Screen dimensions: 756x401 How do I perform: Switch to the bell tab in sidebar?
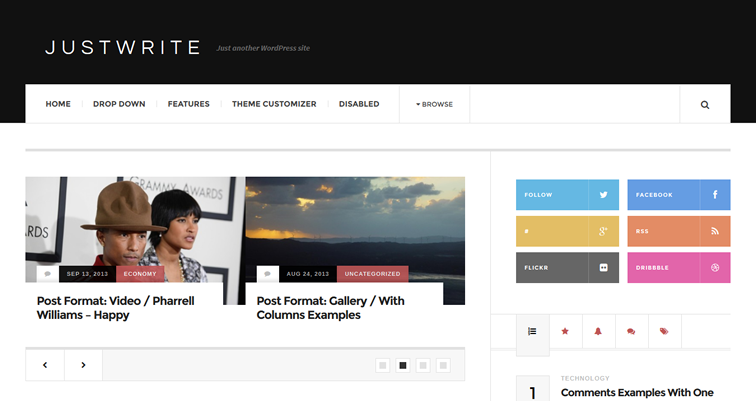point(598,330)
